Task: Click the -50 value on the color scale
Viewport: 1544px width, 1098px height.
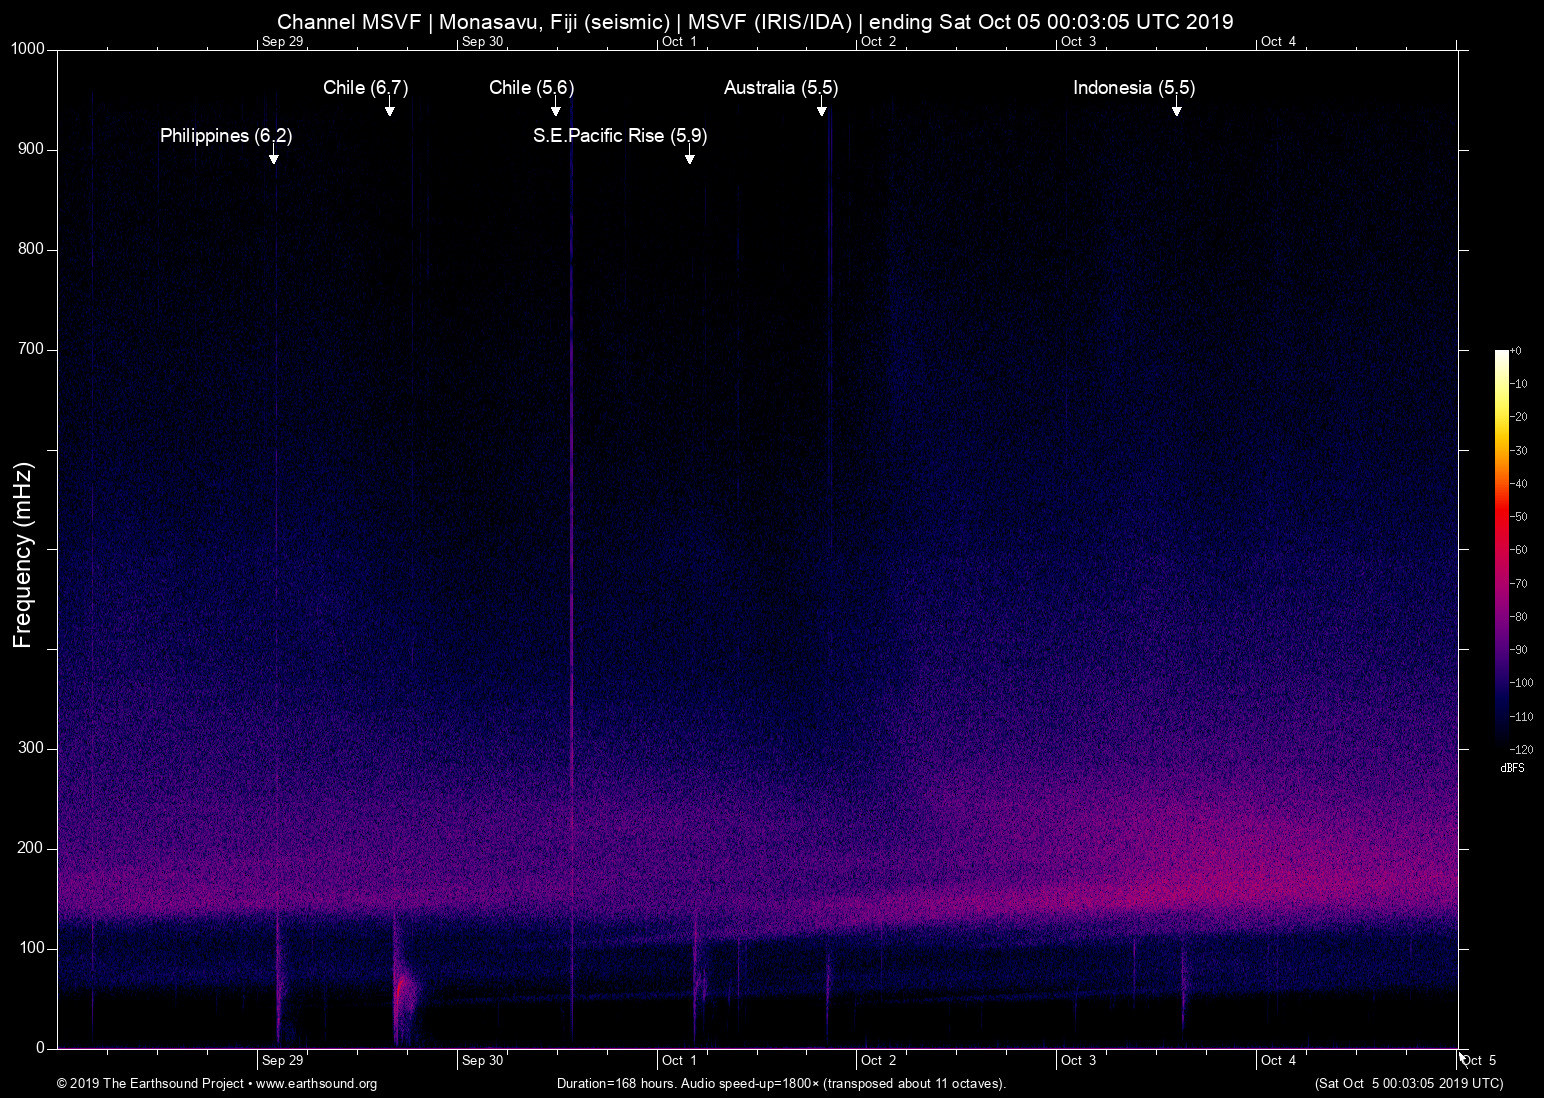Action: tap(1518, 517)
